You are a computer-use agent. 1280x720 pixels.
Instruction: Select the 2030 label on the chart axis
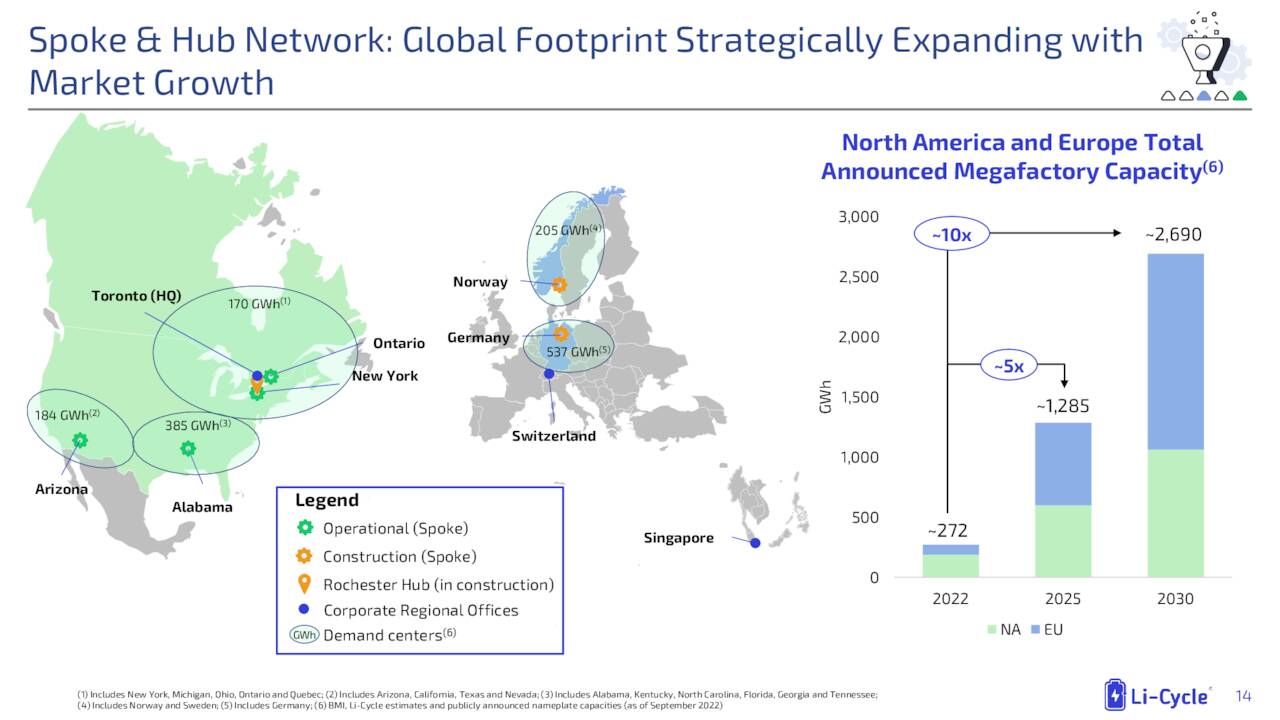[1175, 598]
